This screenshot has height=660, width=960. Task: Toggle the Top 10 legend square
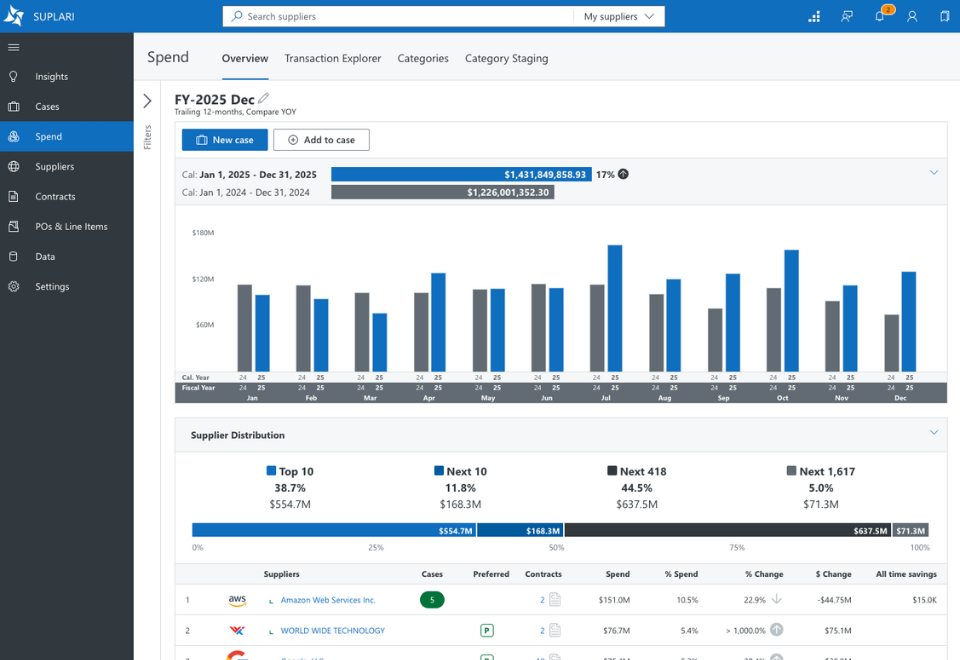coord(271,471)
